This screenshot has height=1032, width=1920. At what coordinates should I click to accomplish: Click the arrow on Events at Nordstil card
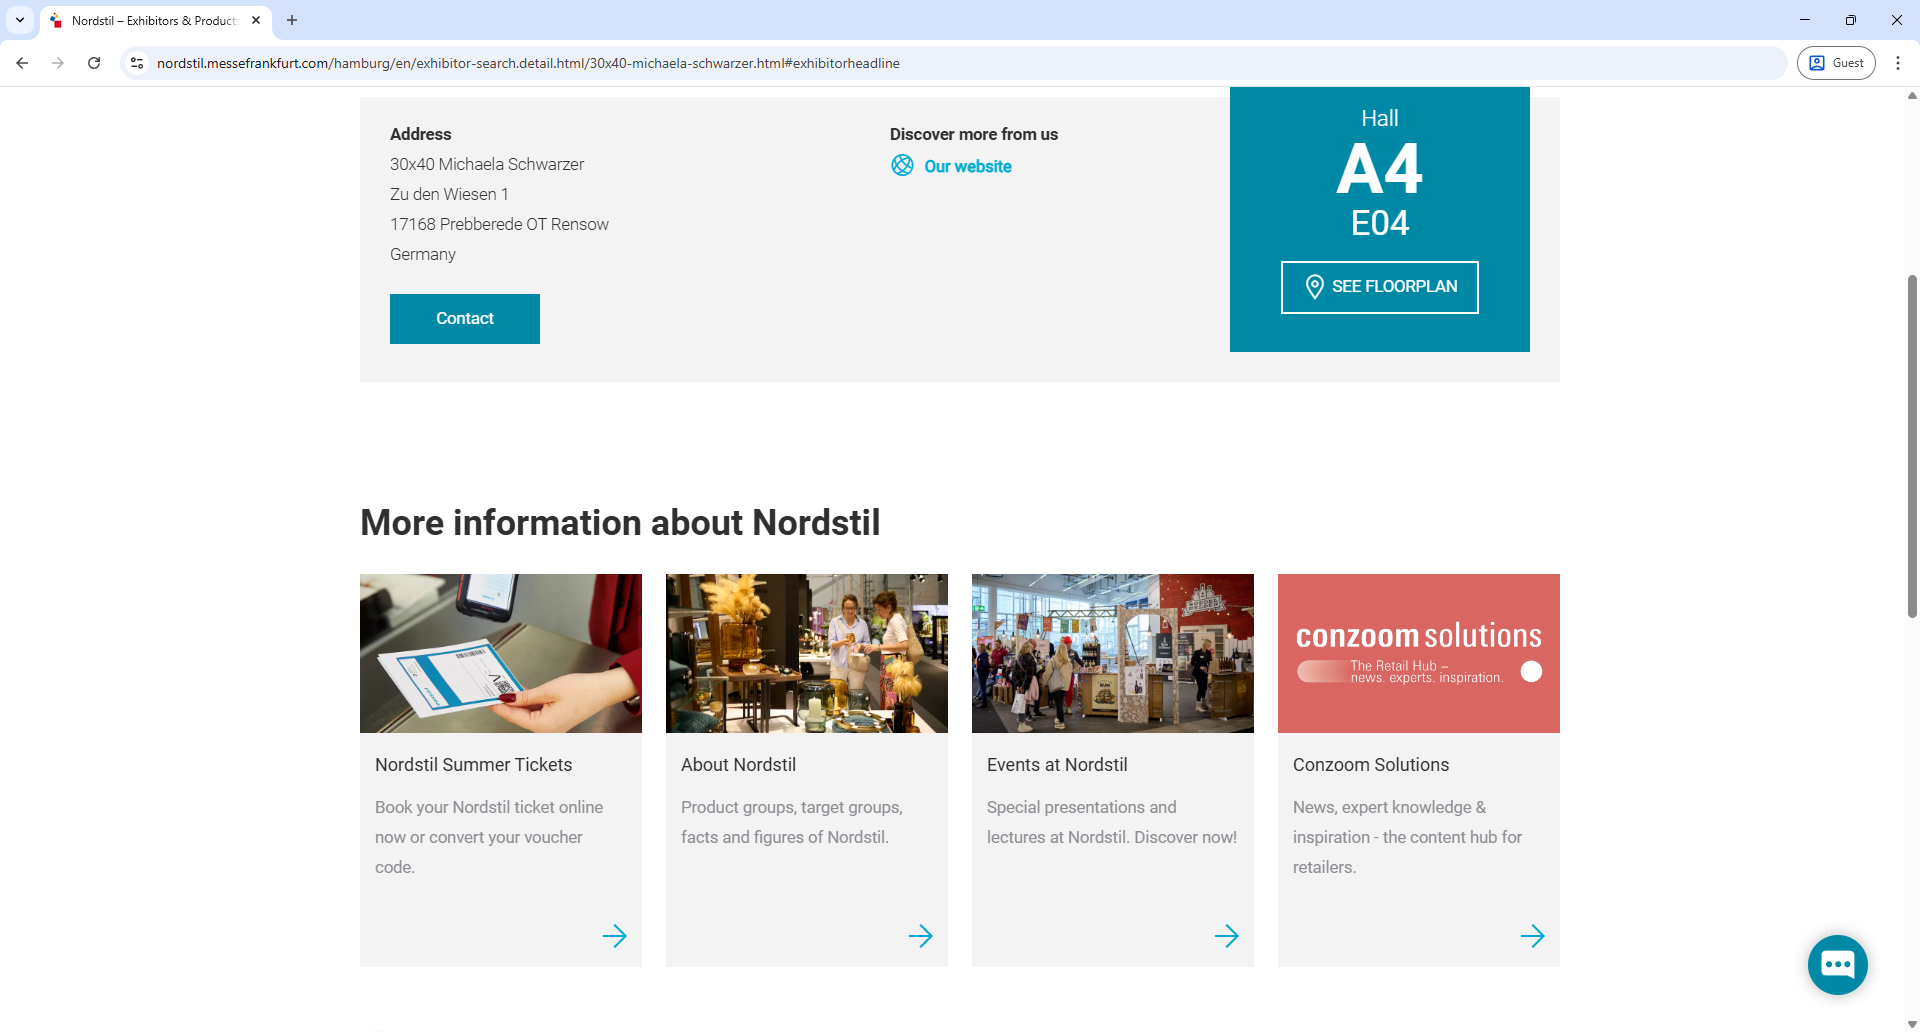pos(1228,936)
